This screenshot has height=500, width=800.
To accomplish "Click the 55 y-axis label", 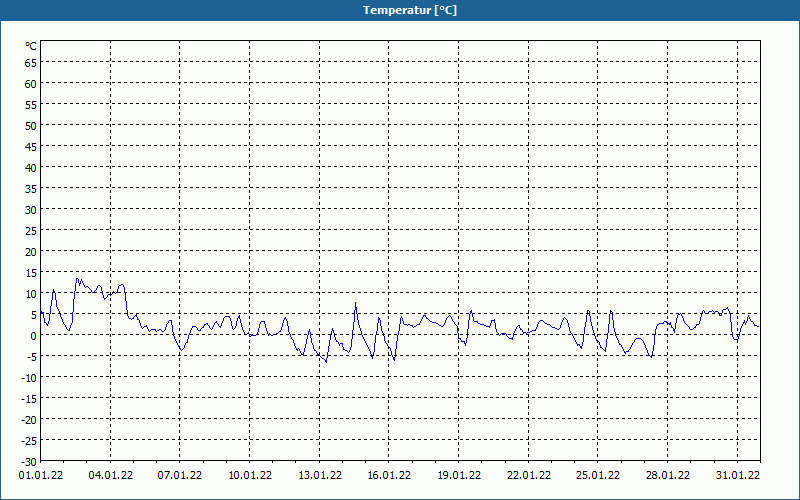I will click(x=31, y=105).
